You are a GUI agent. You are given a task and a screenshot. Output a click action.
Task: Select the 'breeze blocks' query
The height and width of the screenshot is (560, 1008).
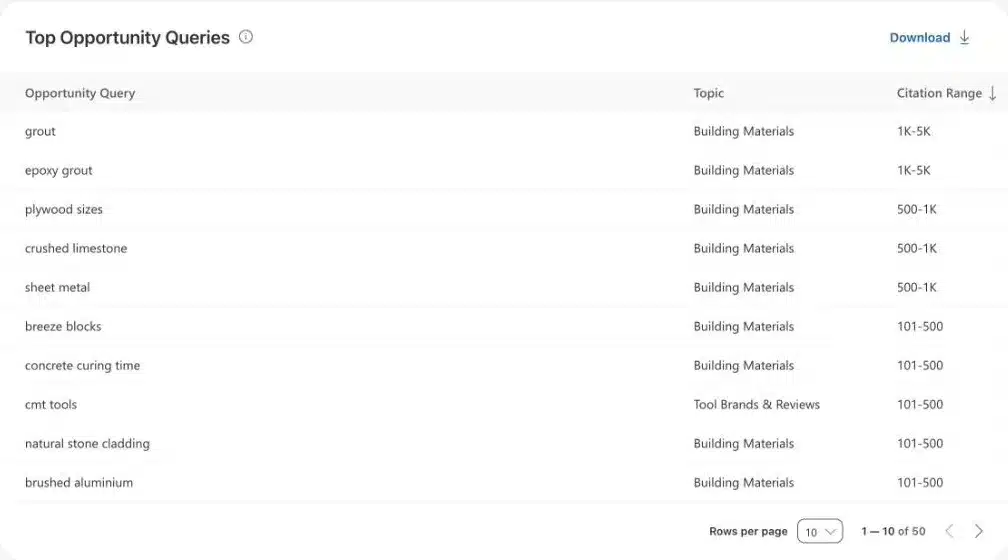63,327
